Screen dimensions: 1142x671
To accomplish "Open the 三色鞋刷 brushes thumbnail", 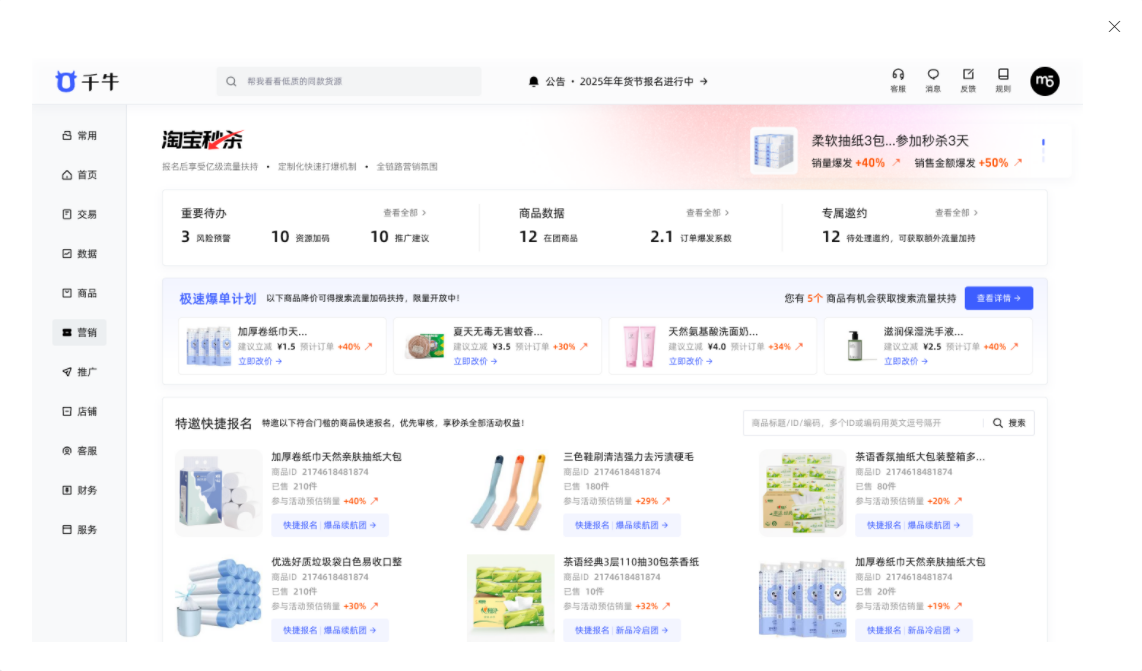I will coord(510,493).
